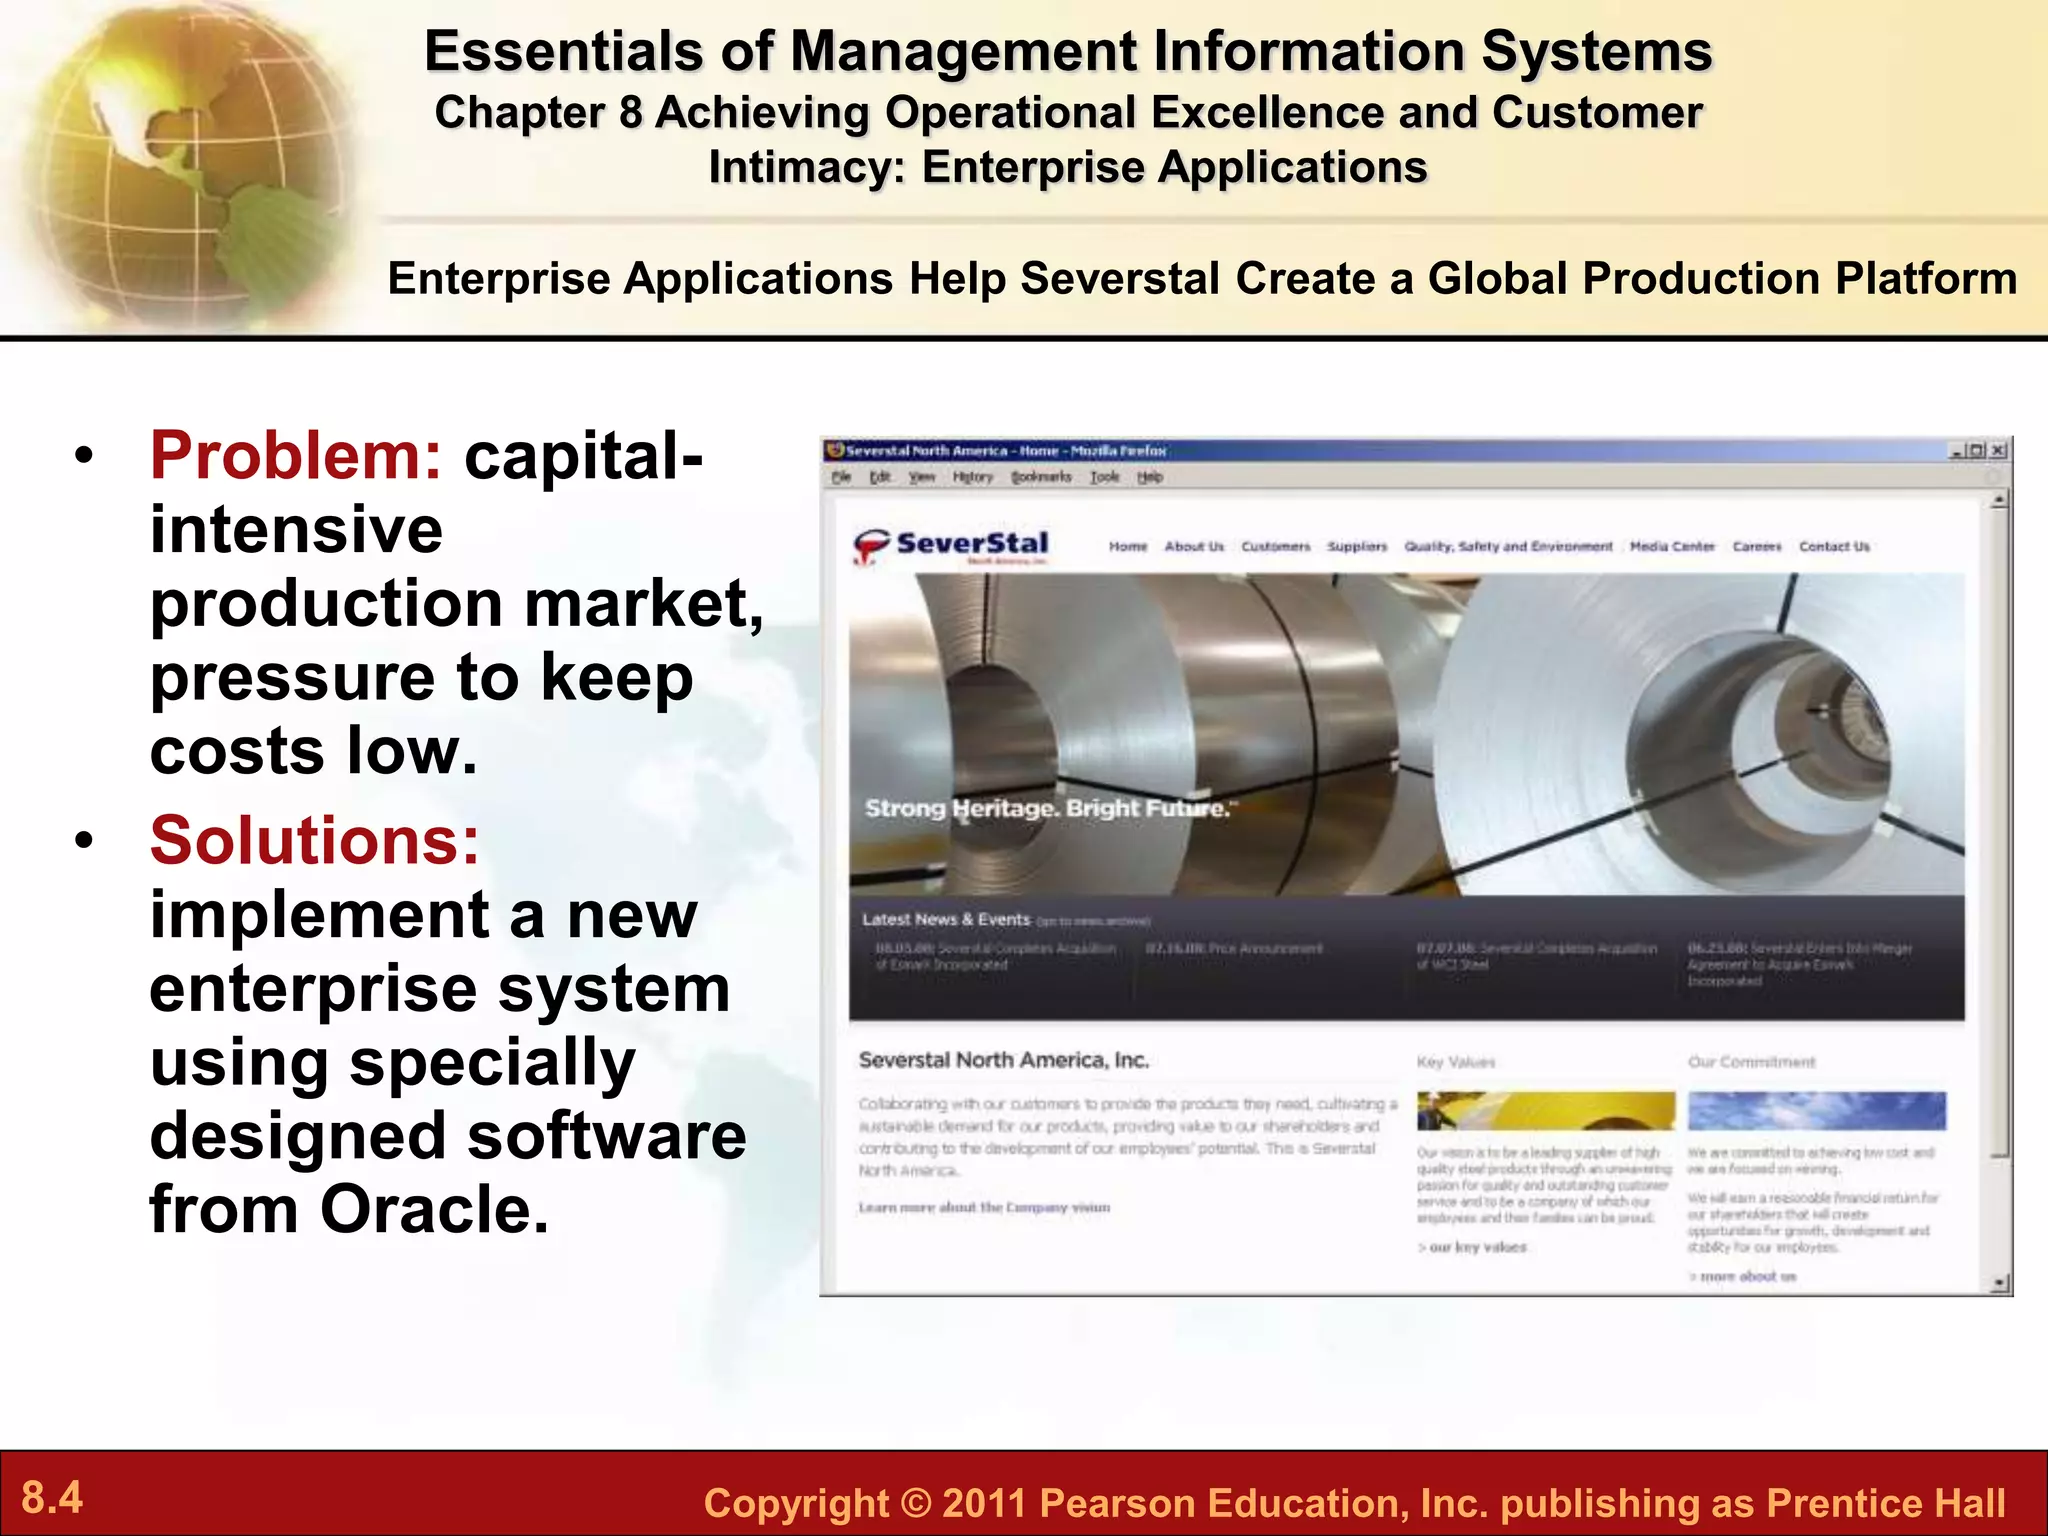Click the Firefox window title text
The width and height of the screenshot is (2048, 1536).
click(x=1006, y=450)
